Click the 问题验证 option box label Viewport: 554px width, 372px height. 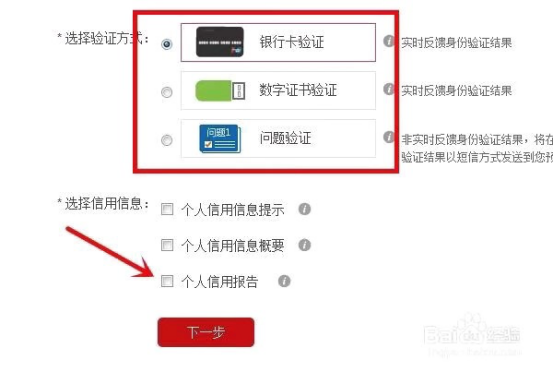pyautogui.click(x=285, y=138)
